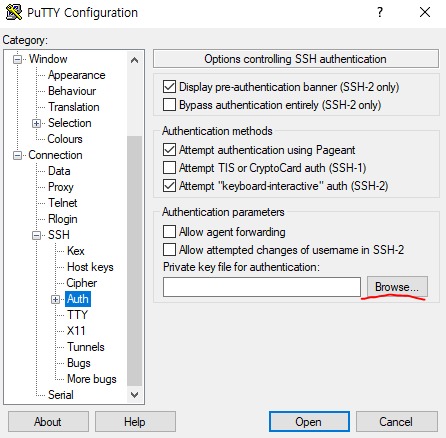446x438 pixels.
Task: Collapse the Window tree node
Action: pyautogui.click(x=17, y=59)
